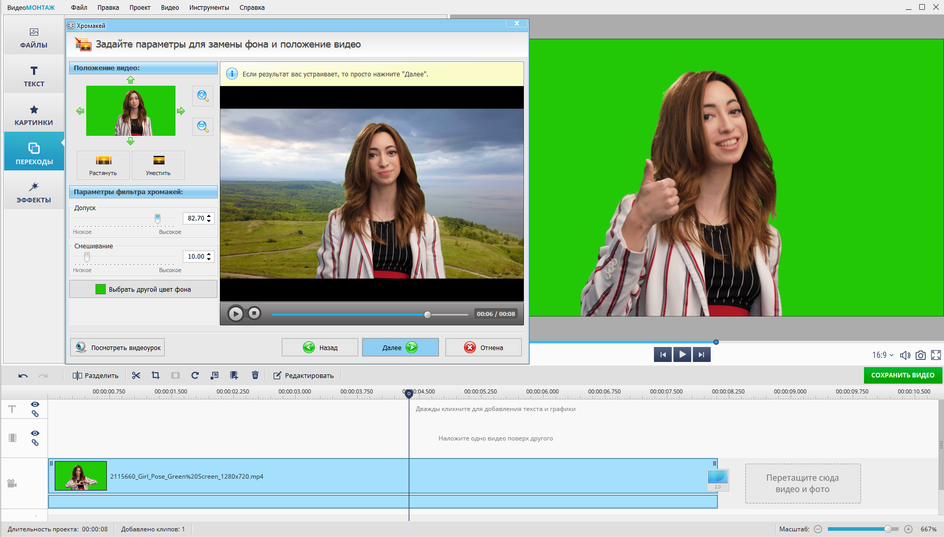Decrease the Смешивание value with the spinner arrow
Viewport: 944px width, 537px height.
(x=209, y=259)
